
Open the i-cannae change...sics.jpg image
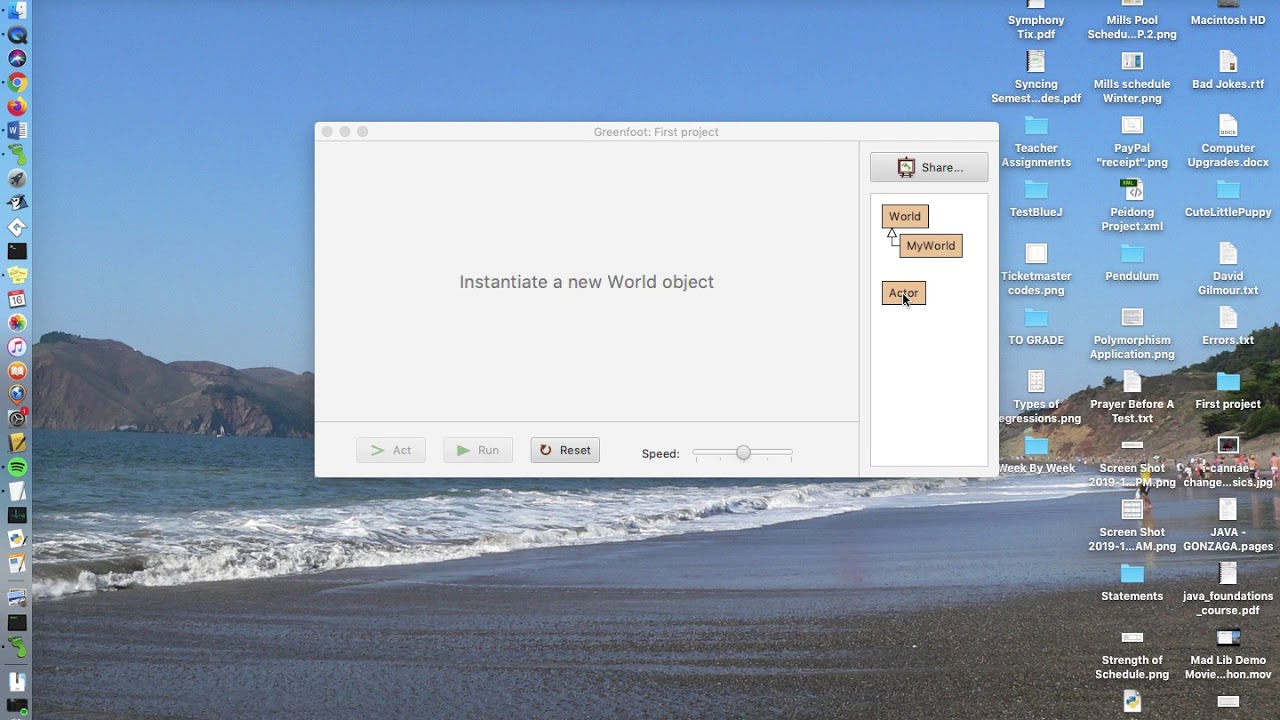(1228, 461)
